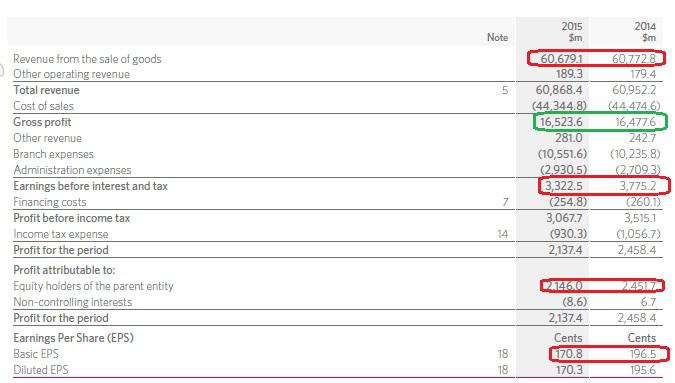Viewport: 675px width, 383px height.
Task: Click the Total revenue note number 5
Action: 505,90
